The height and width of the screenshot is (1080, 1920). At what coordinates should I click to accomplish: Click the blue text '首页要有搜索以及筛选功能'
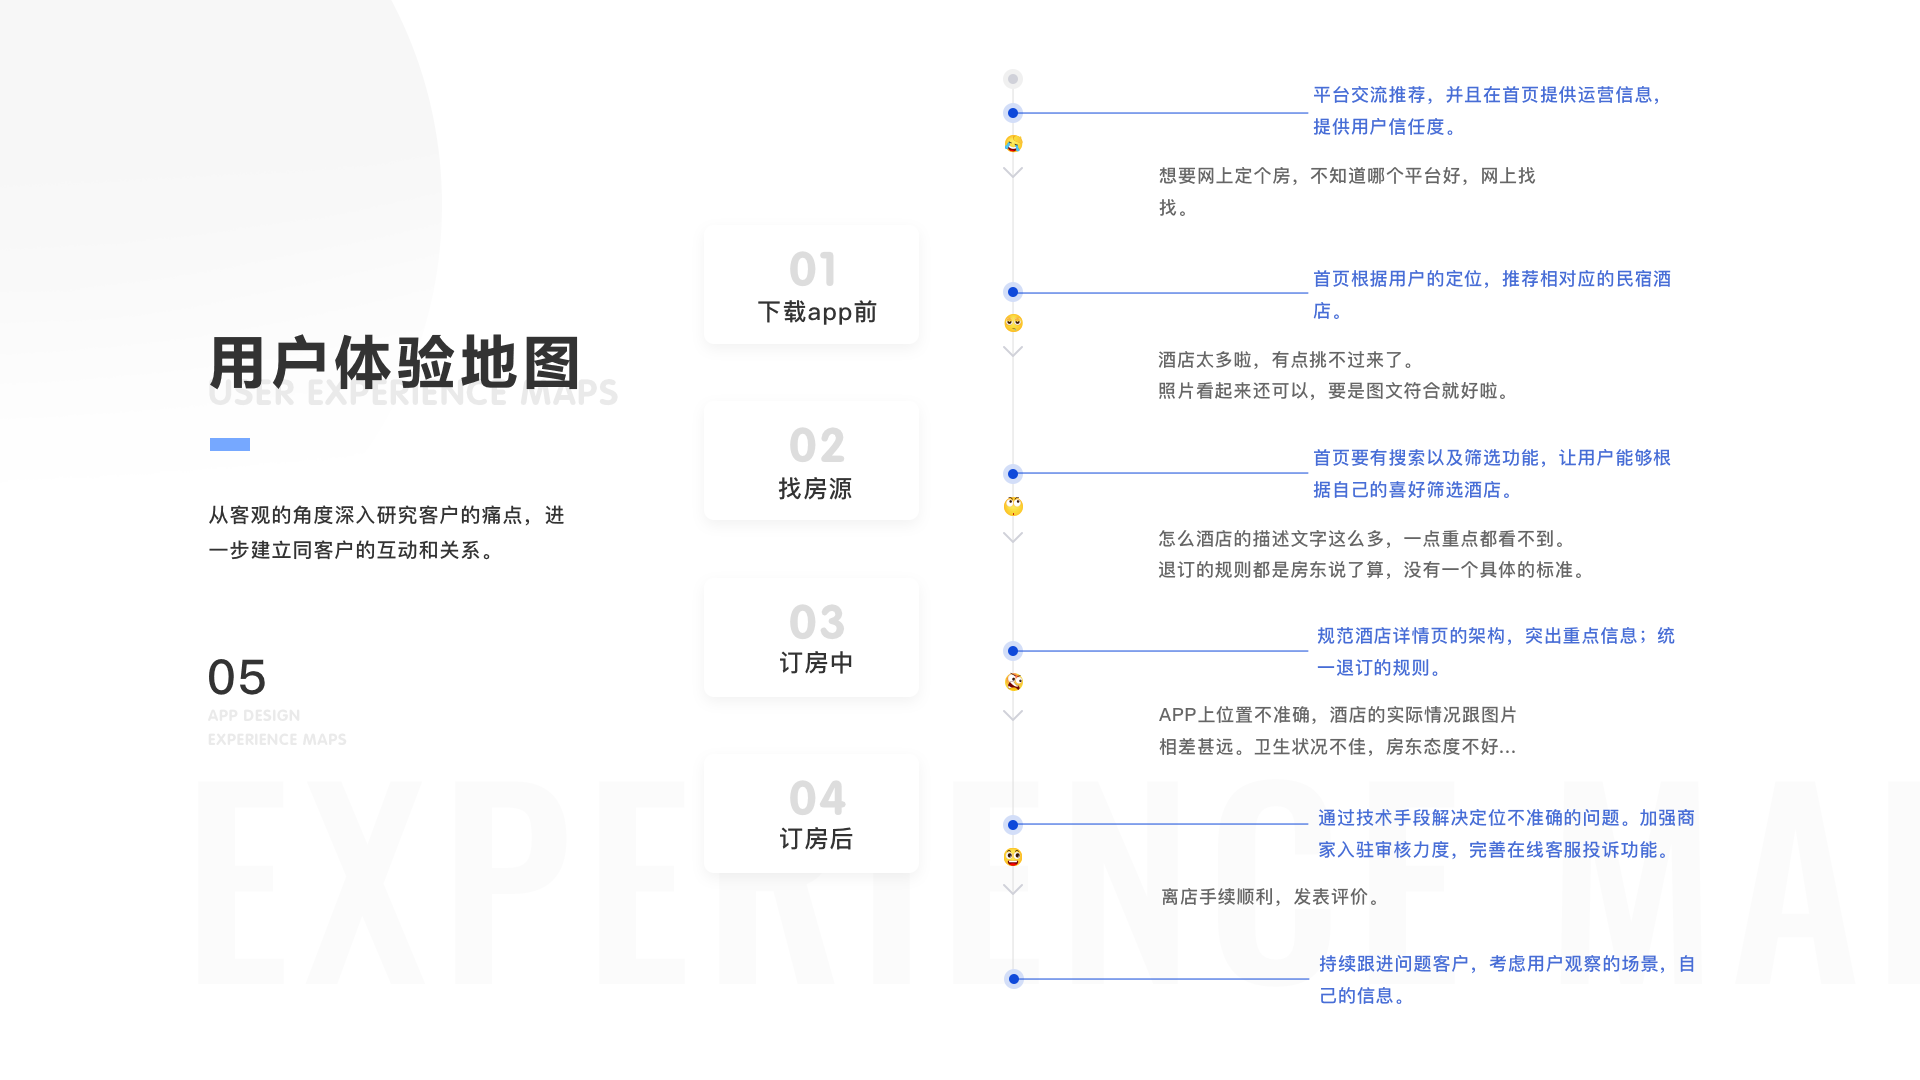click(x=1426, y=458)
